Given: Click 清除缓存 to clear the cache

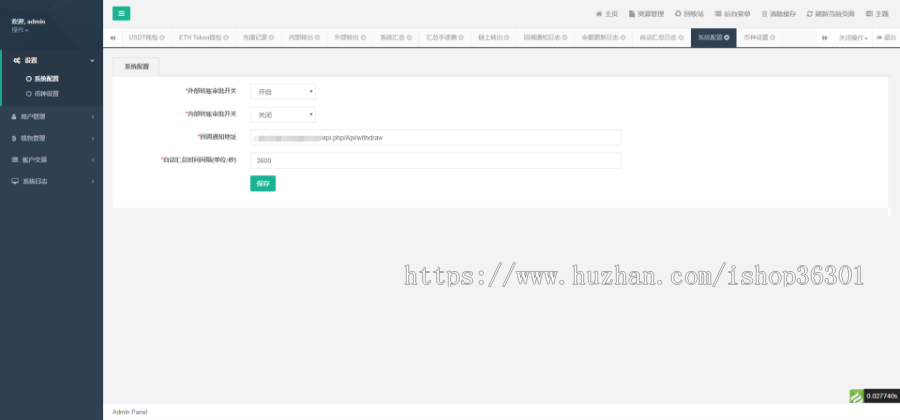Looking at the screenshot, I should pyautogui.click(x=779, y=14).
